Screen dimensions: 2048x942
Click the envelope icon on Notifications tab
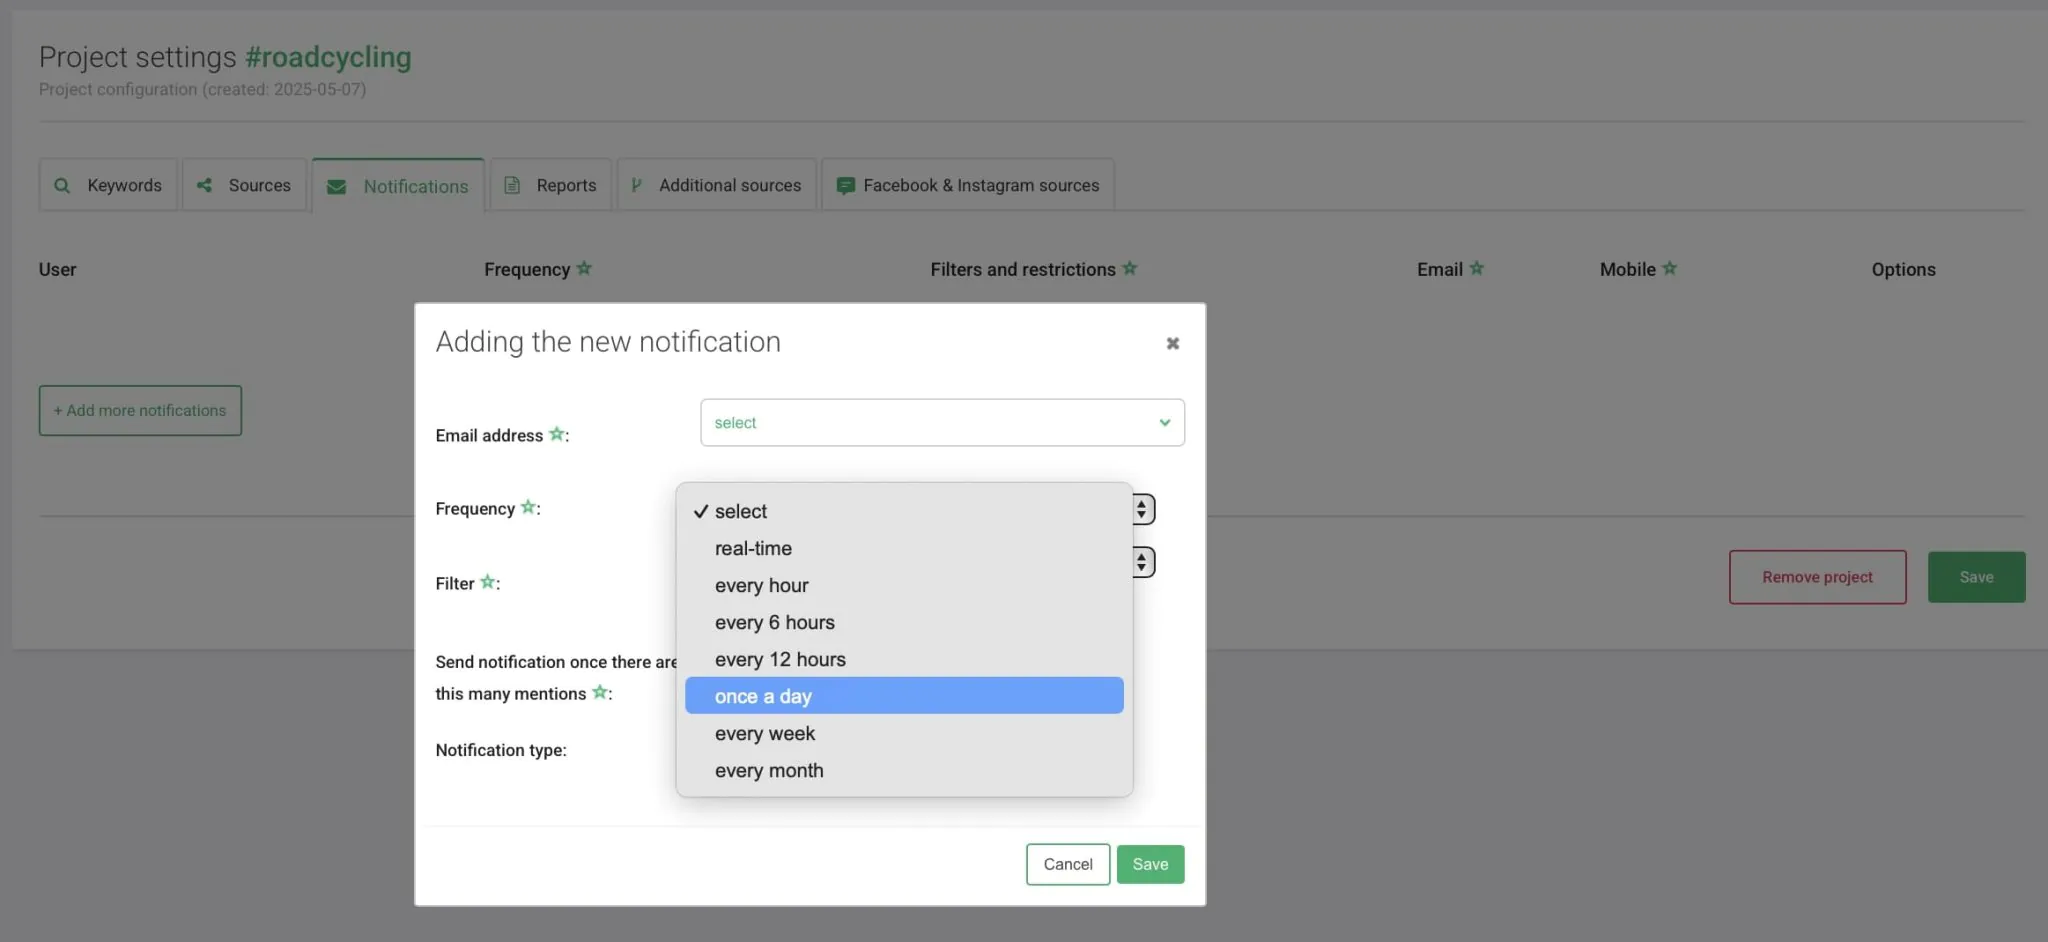click(337, 187)
